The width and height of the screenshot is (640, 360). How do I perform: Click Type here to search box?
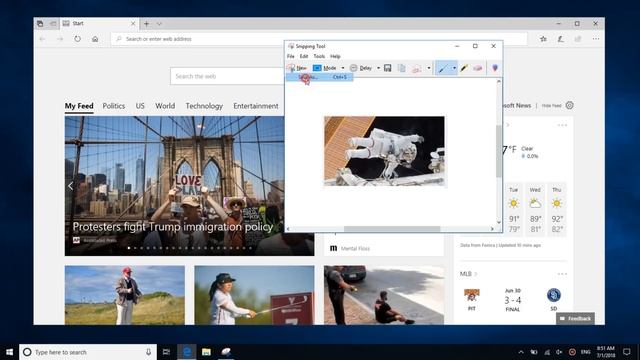(x=88, y=352)
